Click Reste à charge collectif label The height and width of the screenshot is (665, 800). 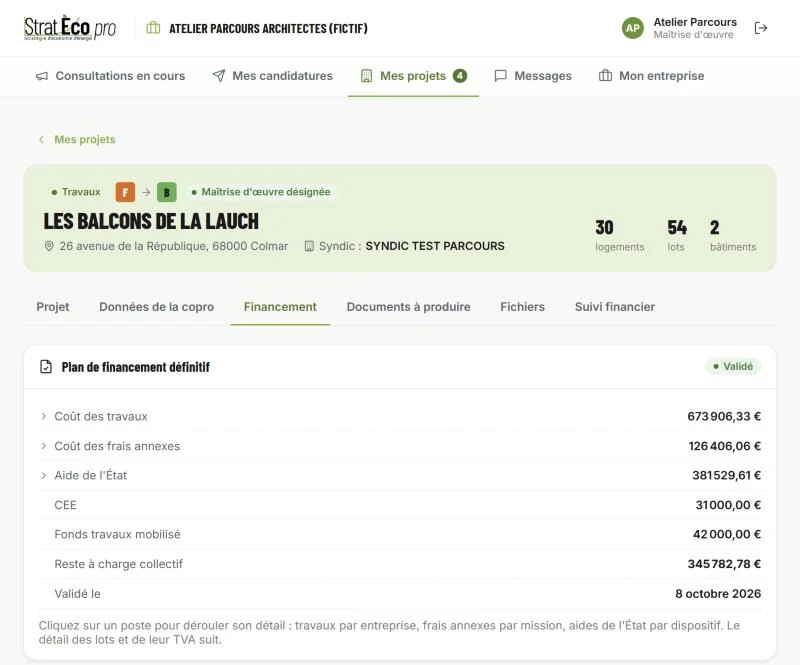118,564
